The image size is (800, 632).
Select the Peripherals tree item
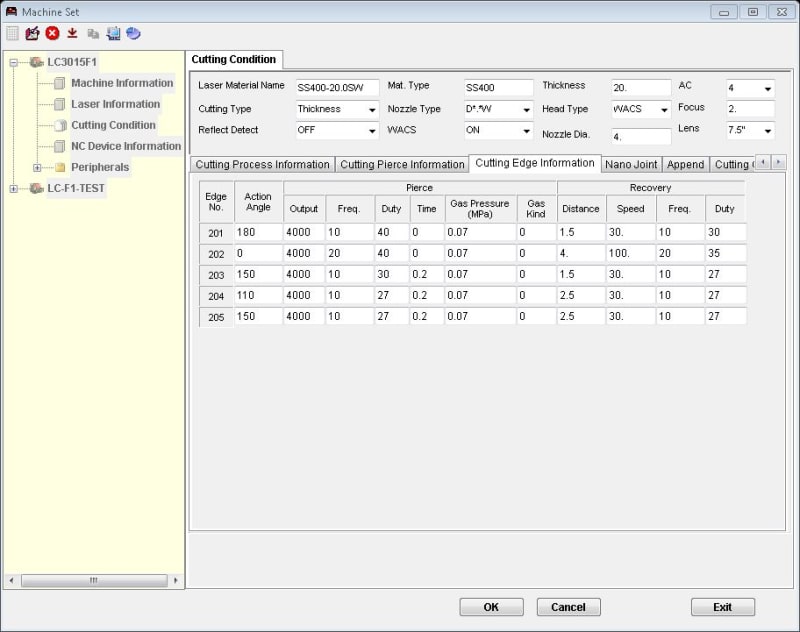tap(100, 167)
